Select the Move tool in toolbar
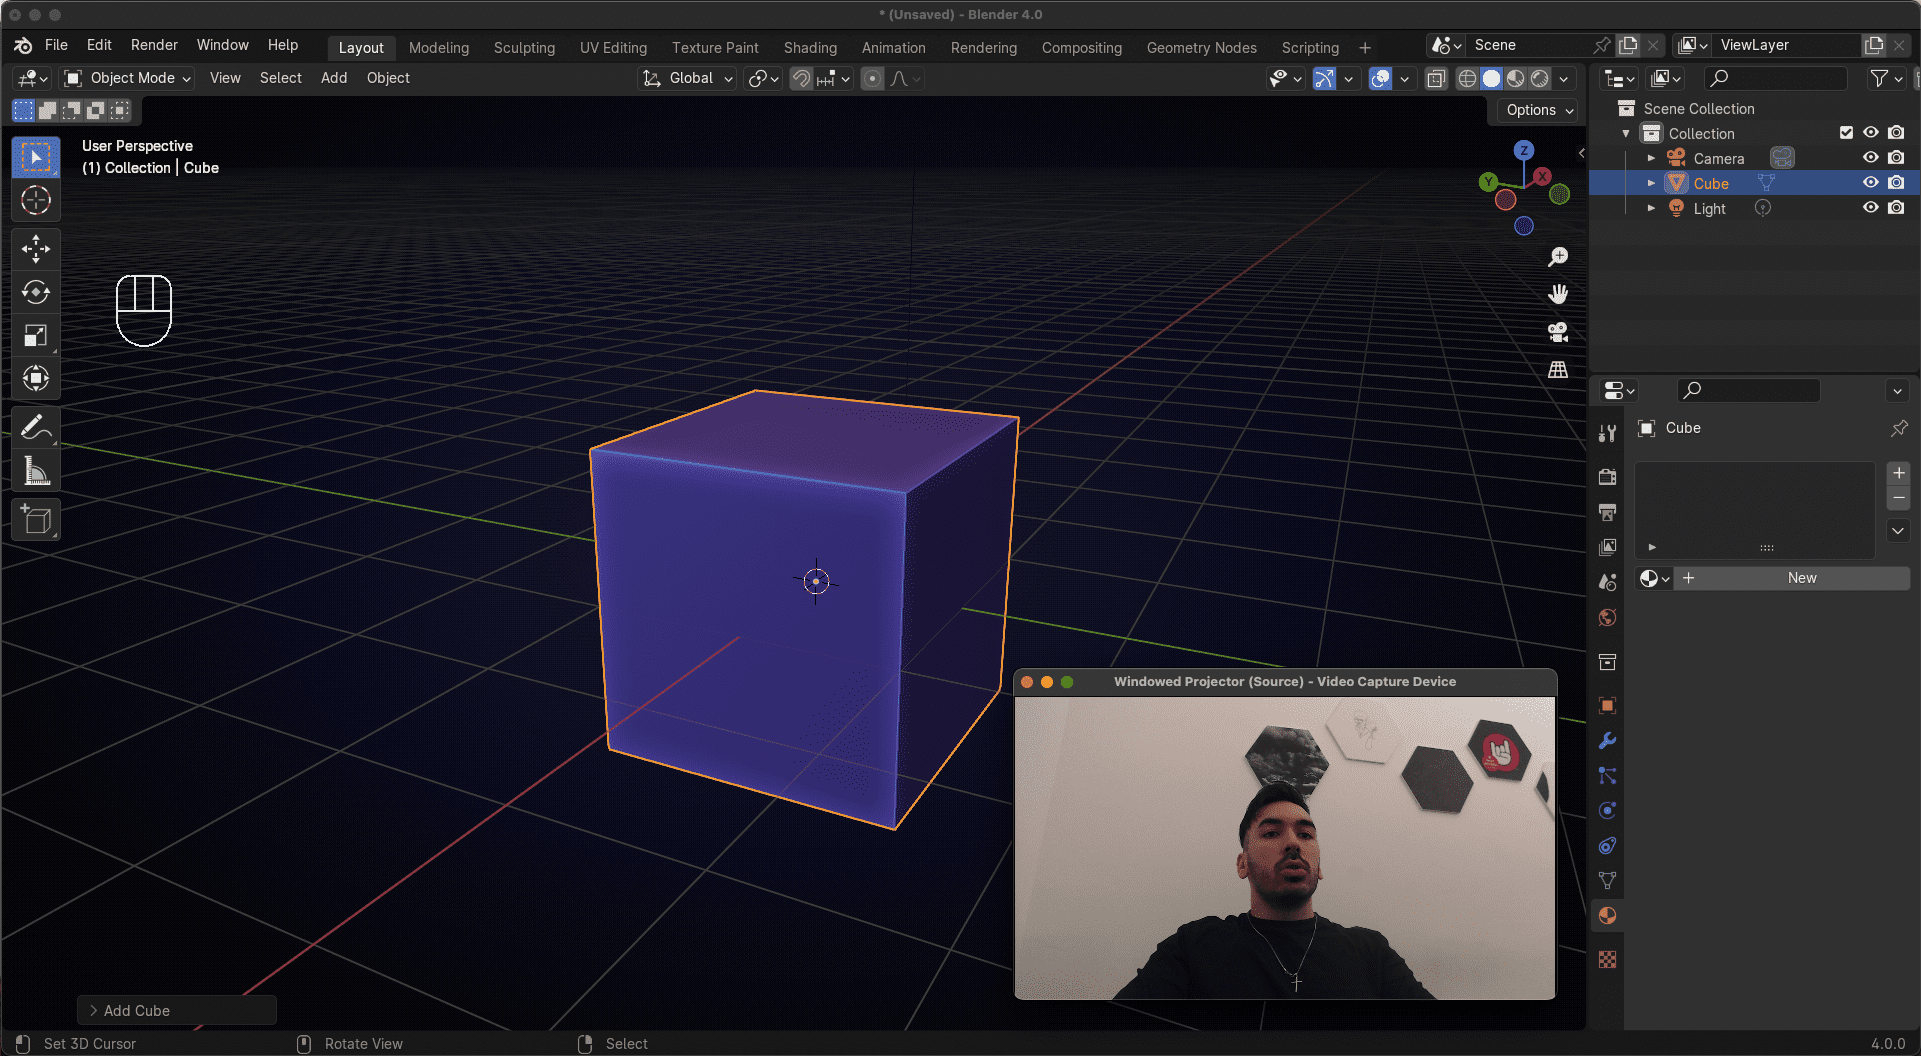 (x=36, y=248)
